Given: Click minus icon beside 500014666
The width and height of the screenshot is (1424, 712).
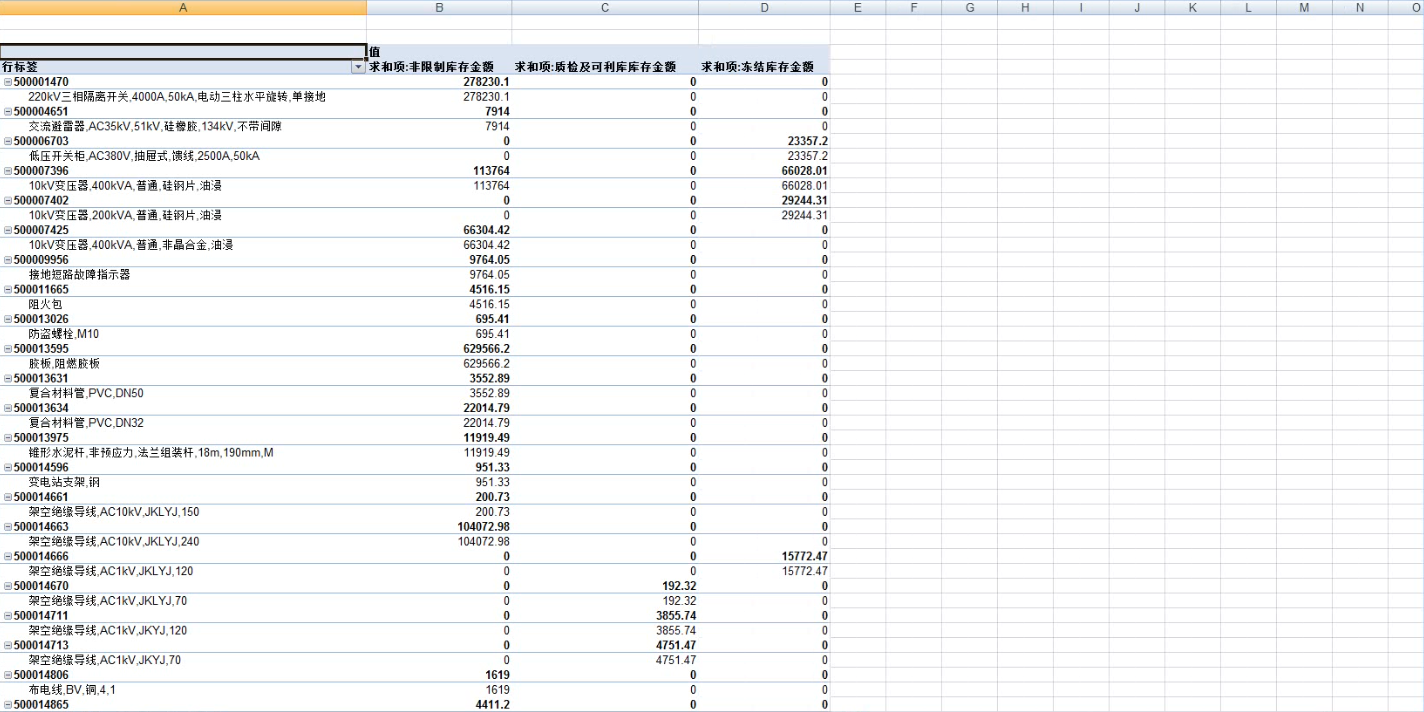Looking at the screenshot, I should click(6, 556).
